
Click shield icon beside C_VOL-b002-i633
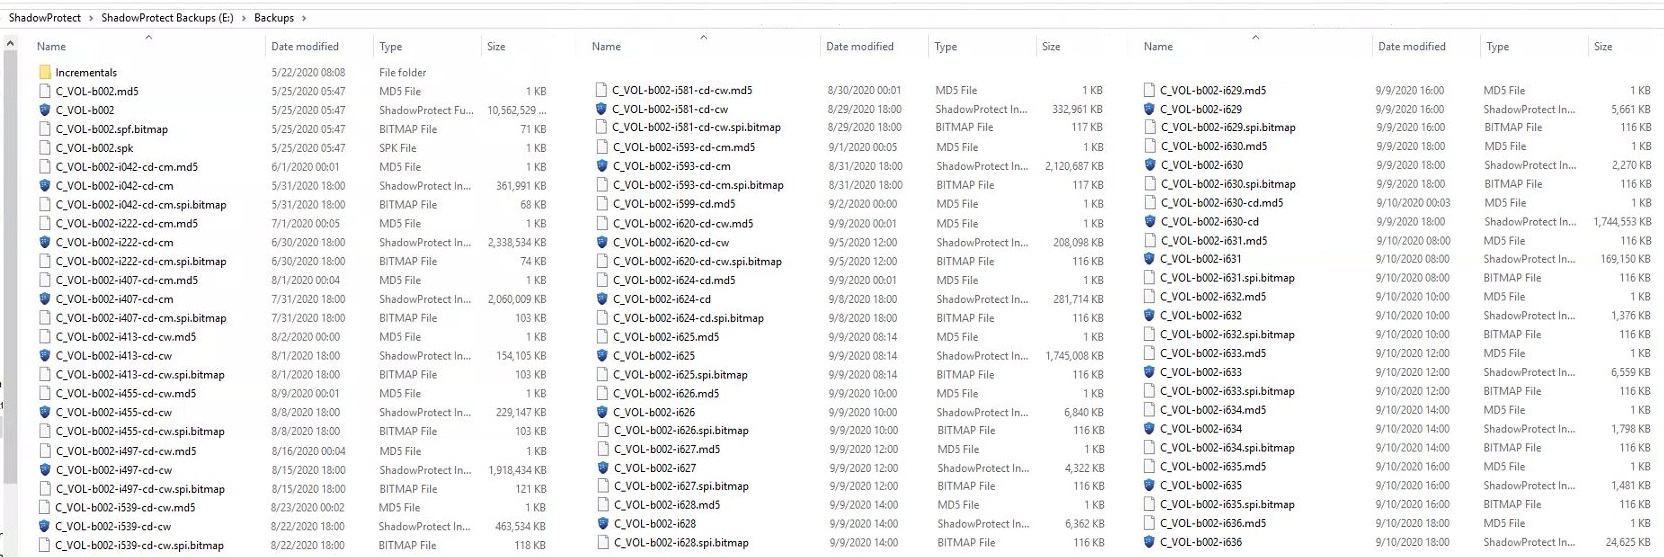click(1149, 372)
